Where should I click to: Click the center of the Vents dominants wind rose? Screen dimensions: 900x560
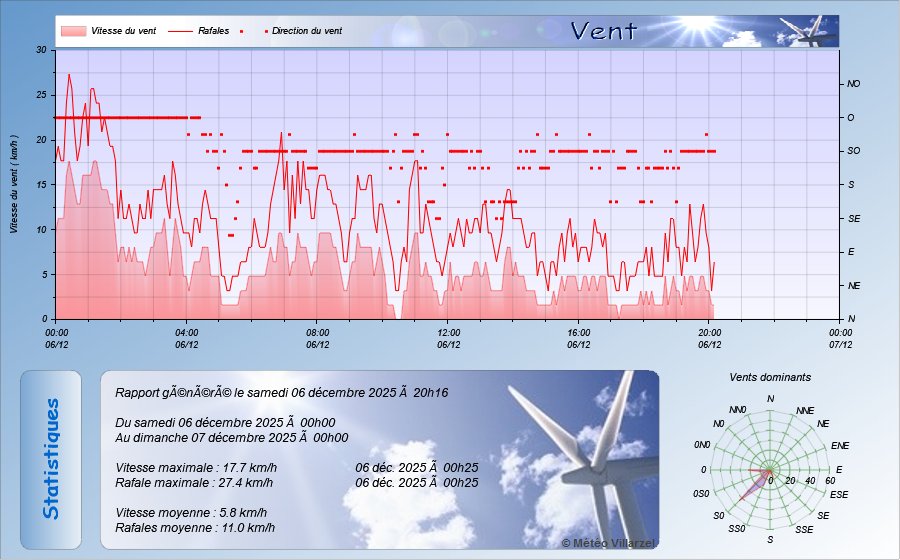pyautogui.click(x=770, y=470)
